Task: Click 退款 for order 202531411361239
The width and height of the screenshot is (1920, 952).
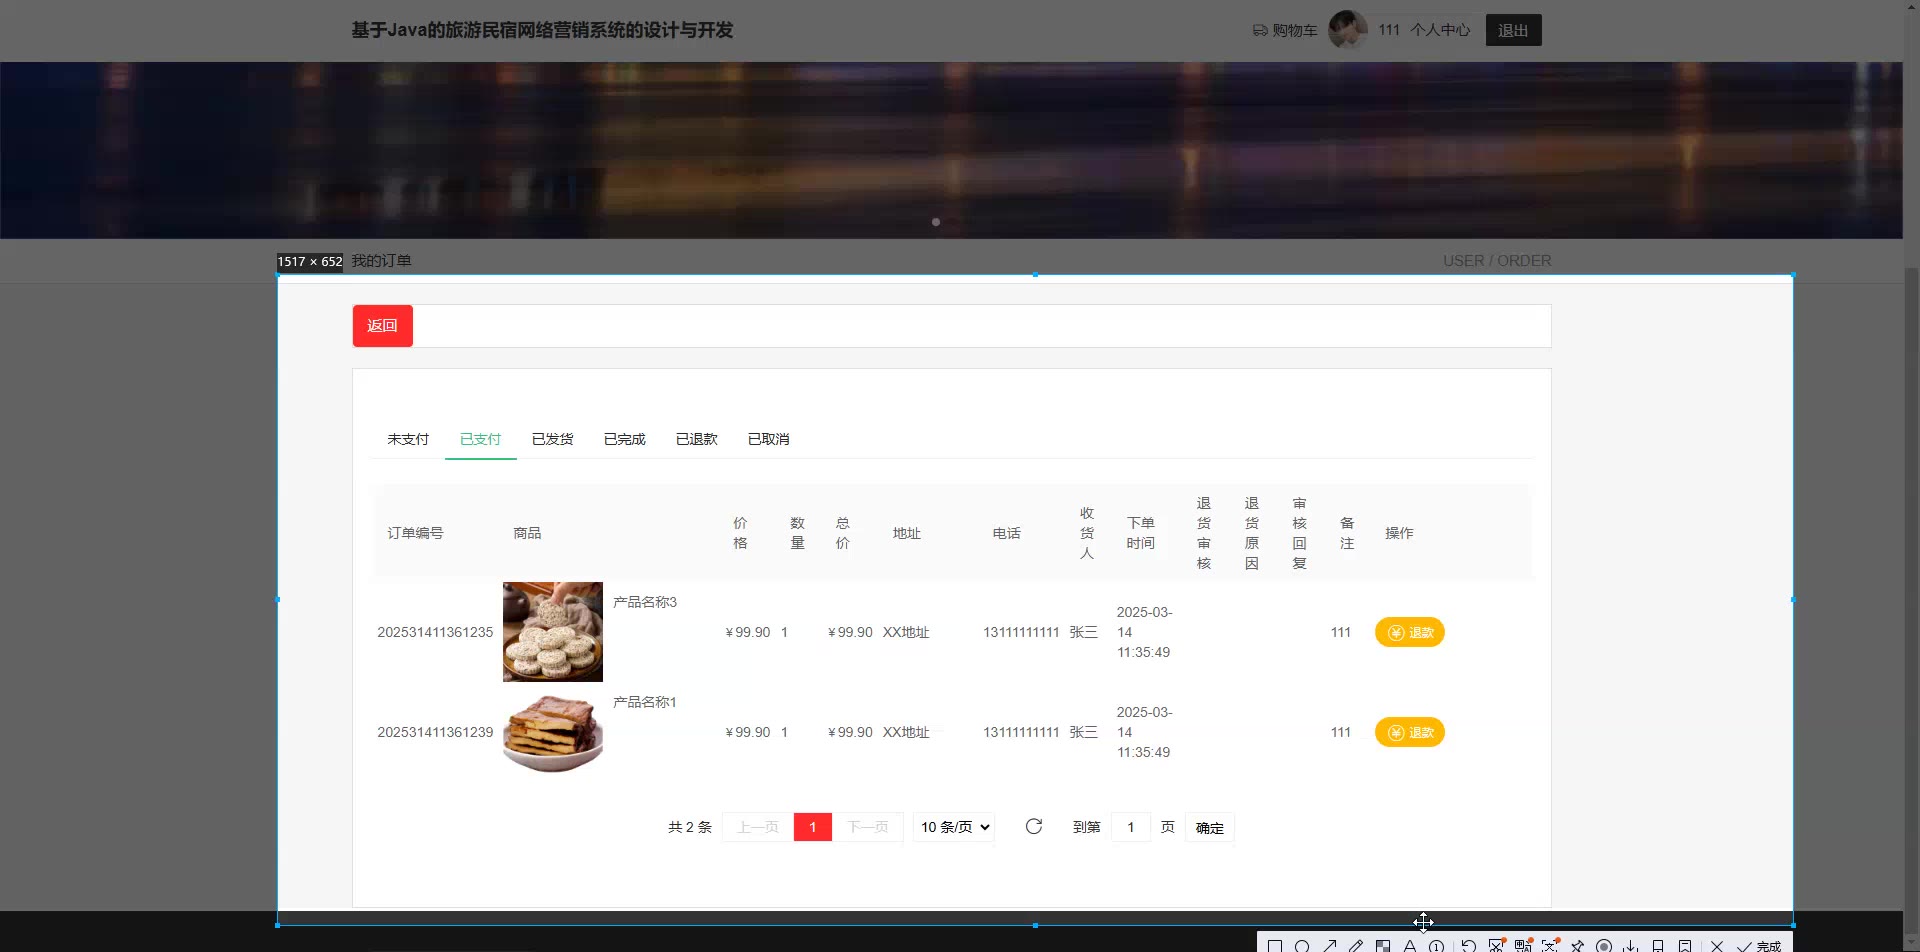Action: coord(1410,732)
